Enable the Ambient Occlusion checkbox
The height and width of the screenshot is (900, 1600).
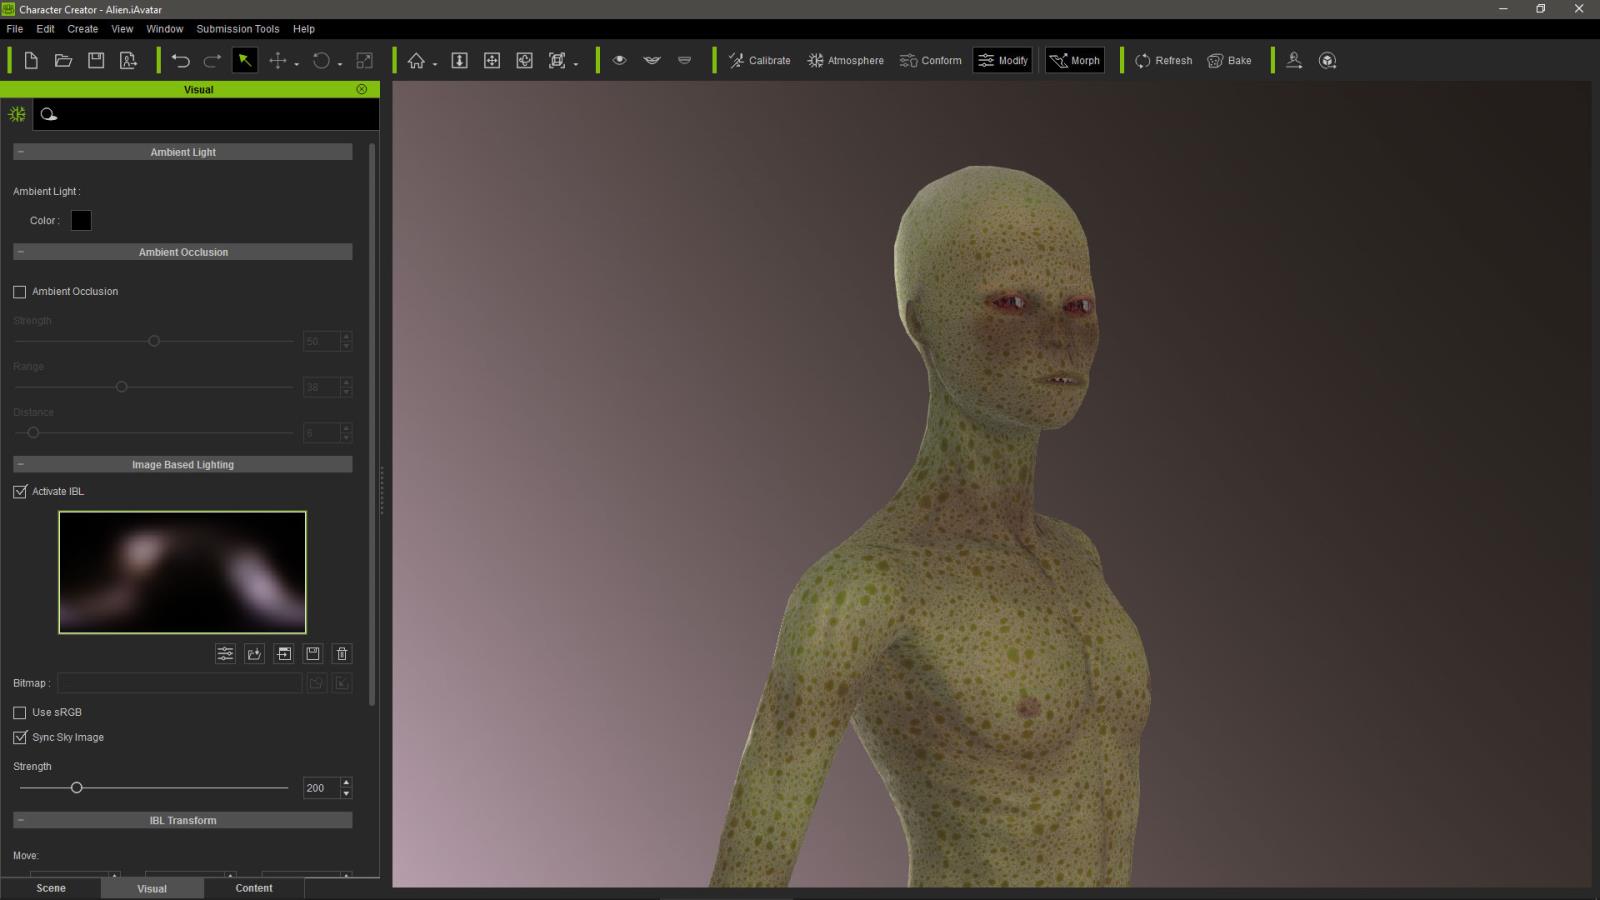[x=20, y=292]
